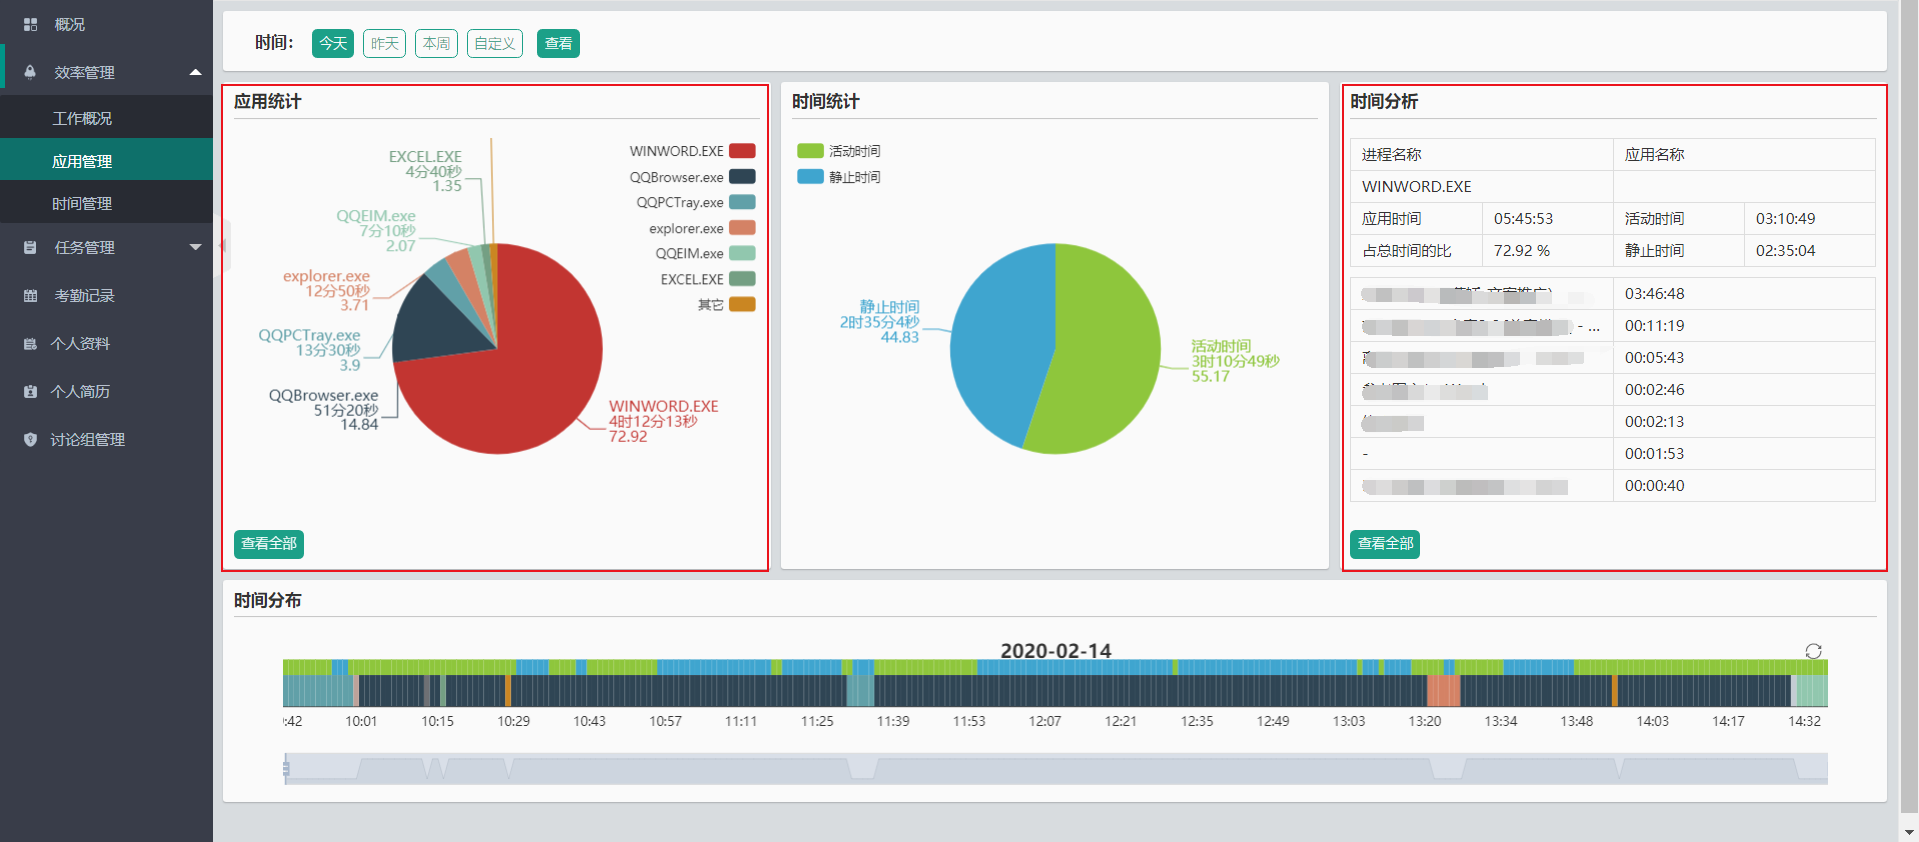The width and height of the screenshot is (1919, 842).
Task: Click the timeline zoom slider left handle
Action: pos(286,769)
